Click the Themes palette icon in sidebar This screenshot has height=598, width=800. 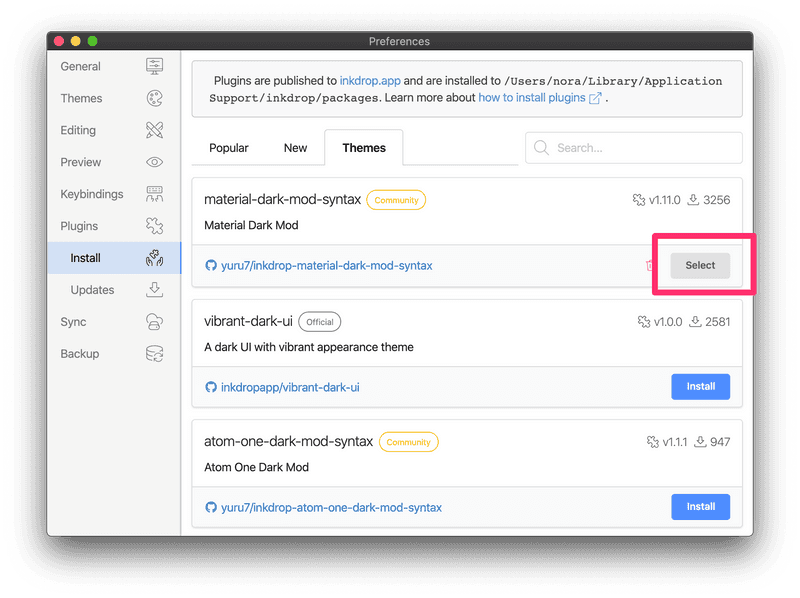pyautogui.click(x=154, y=99)
